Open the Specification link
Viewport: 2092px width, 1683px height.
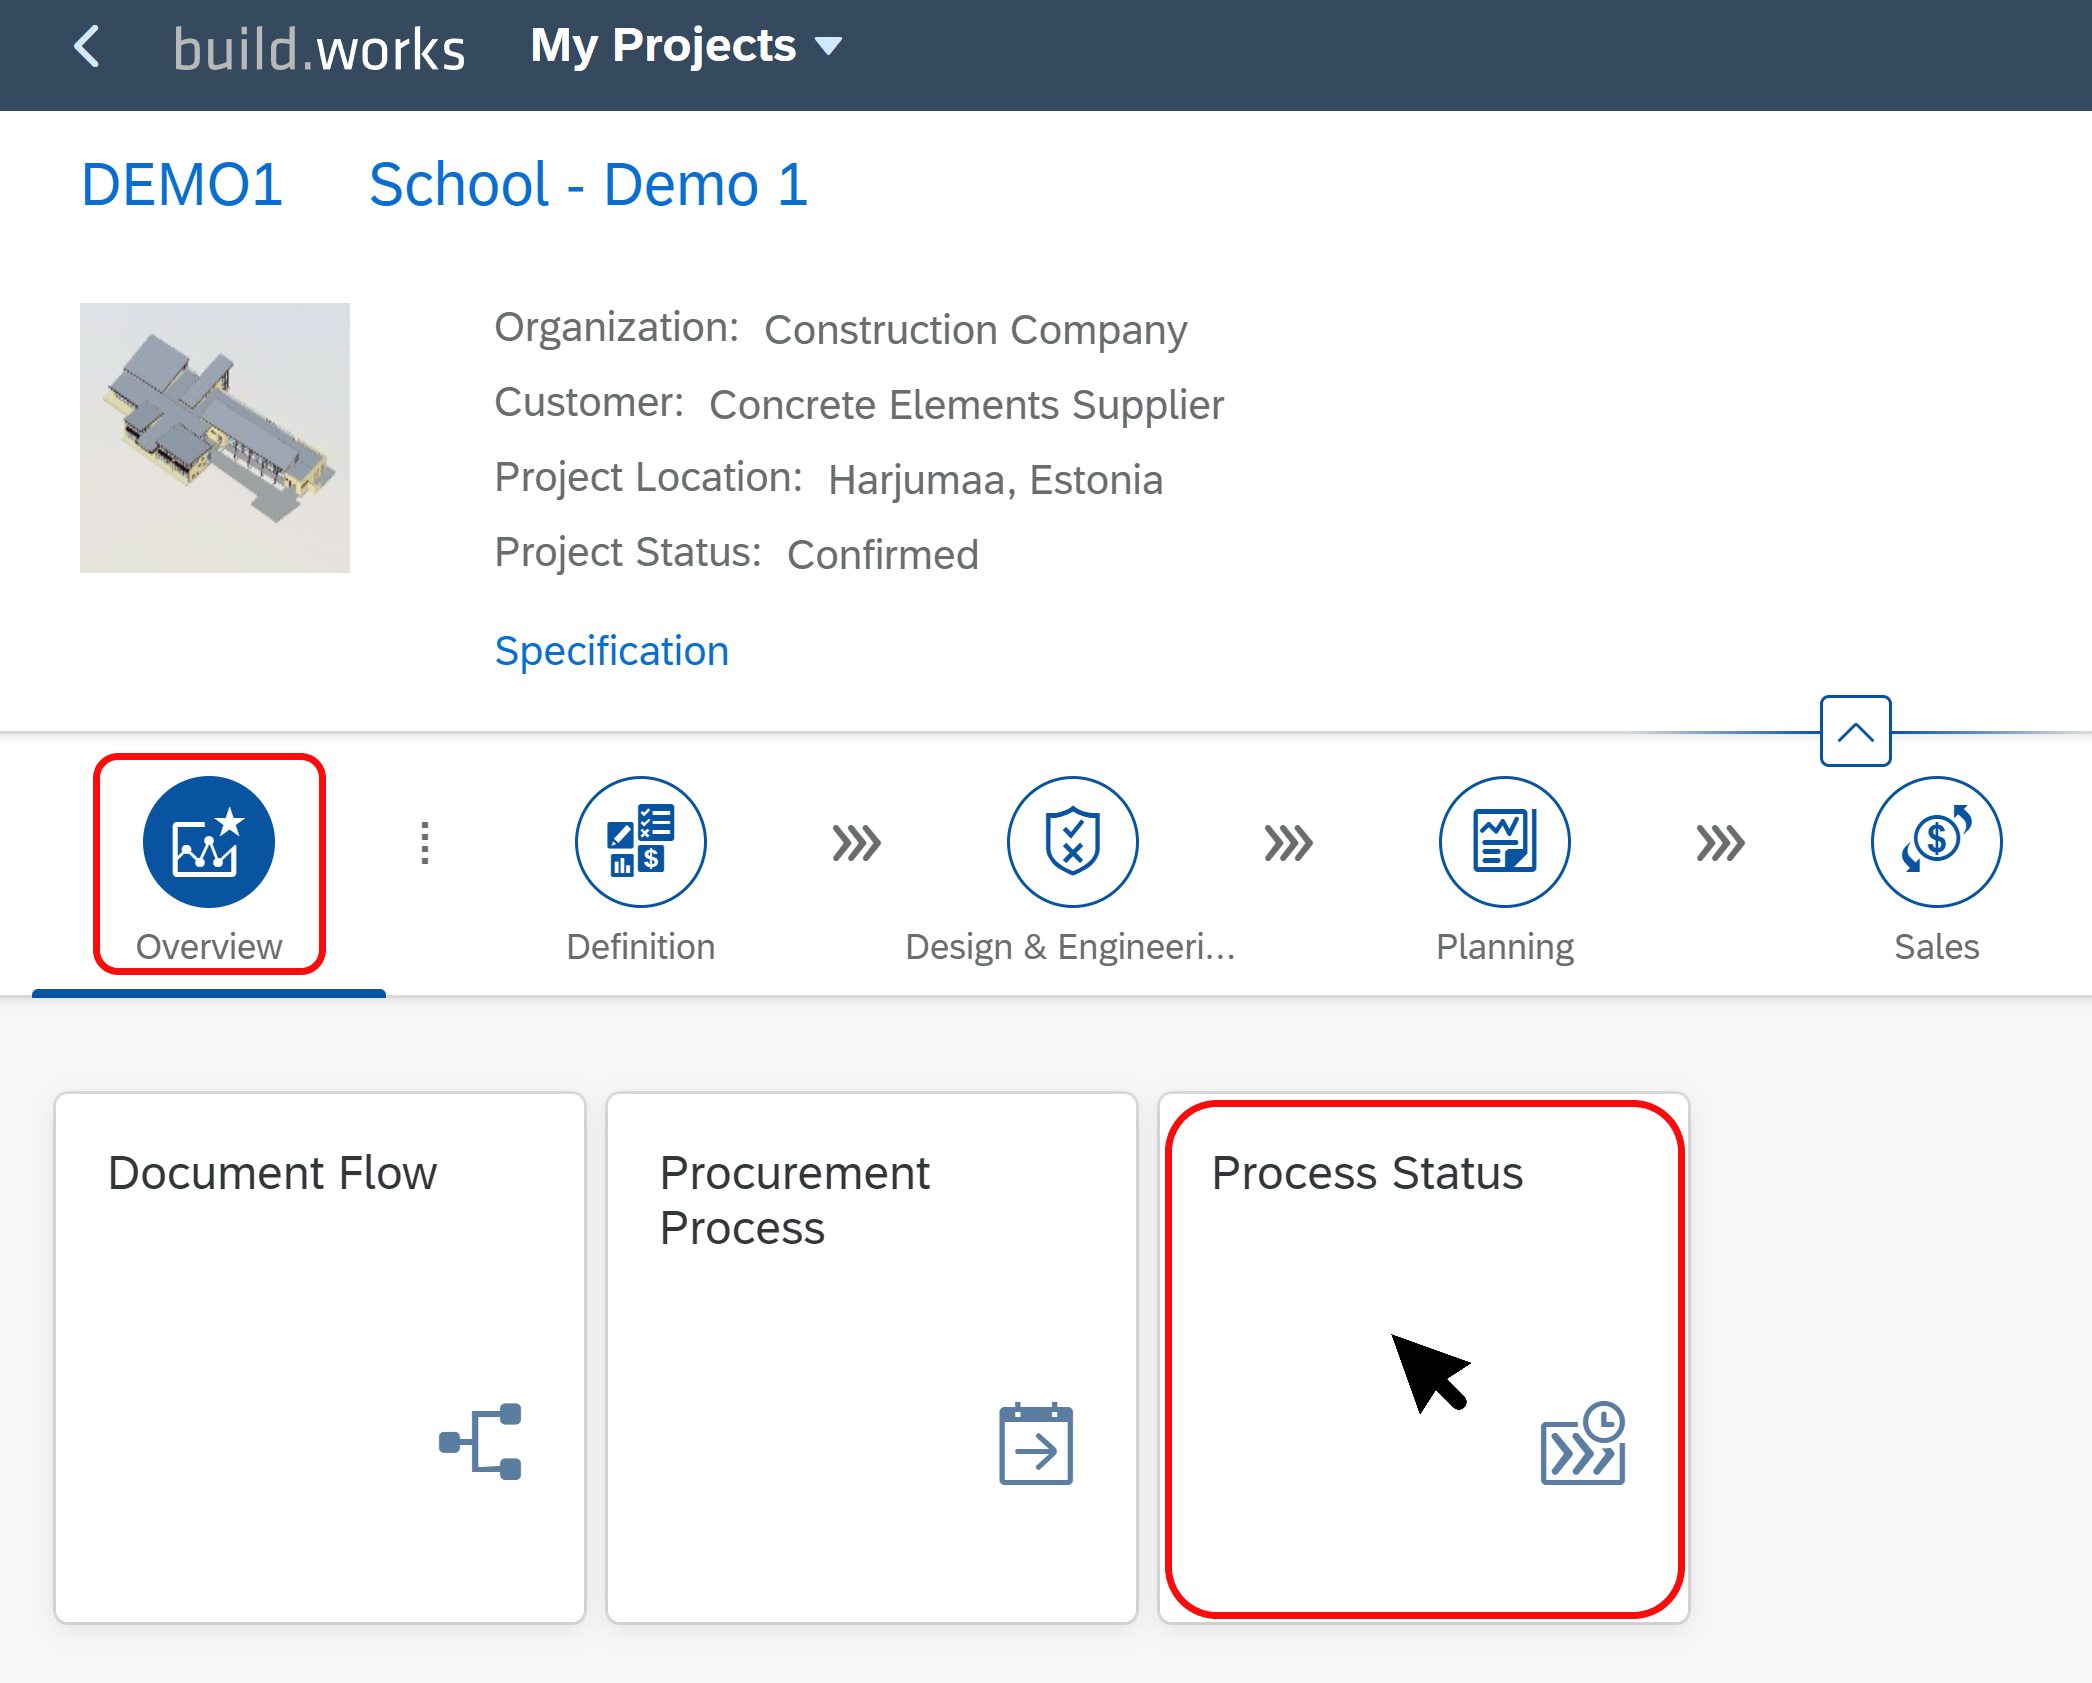click(612, 651)
